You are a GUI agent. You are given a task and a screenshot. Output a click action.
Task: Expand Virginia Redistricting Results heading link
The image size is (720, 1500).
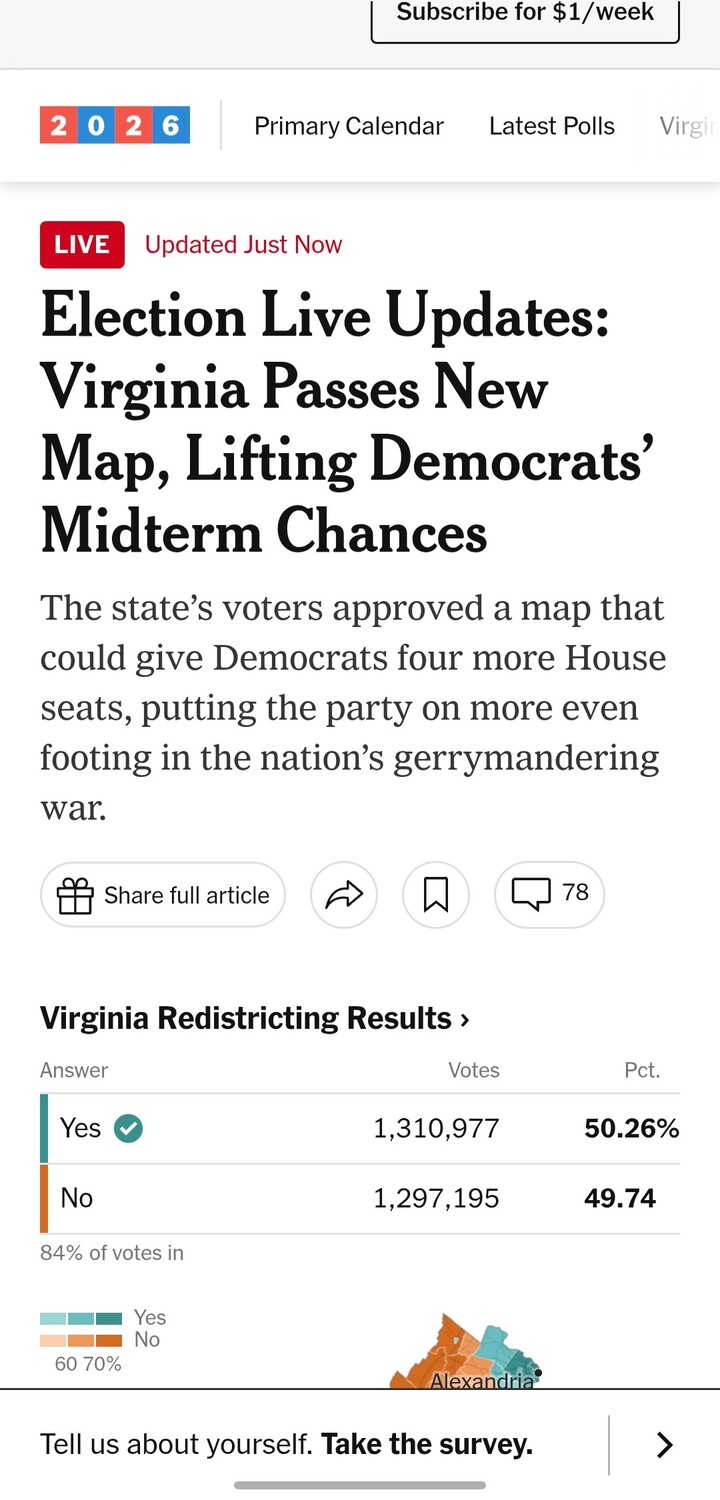click(254, 1018)
